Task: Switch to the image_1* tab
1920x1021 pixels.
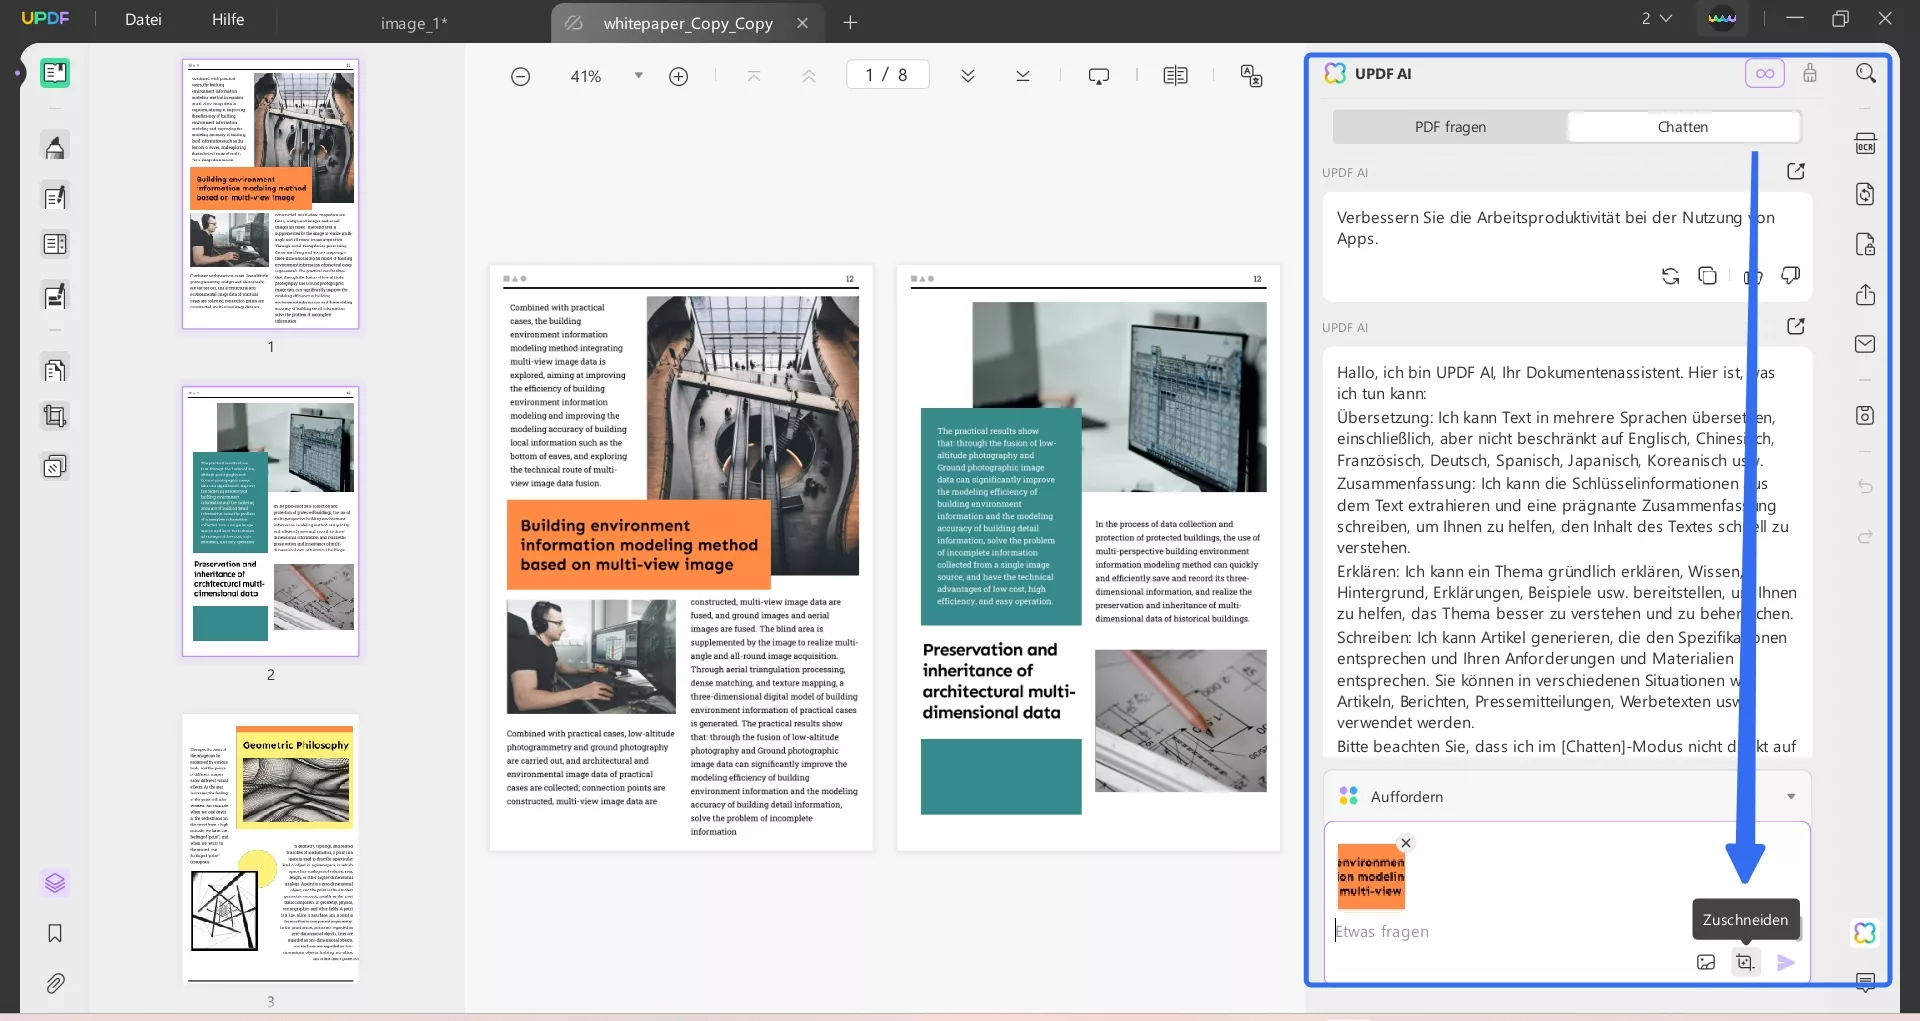Action: coord(413,23)
